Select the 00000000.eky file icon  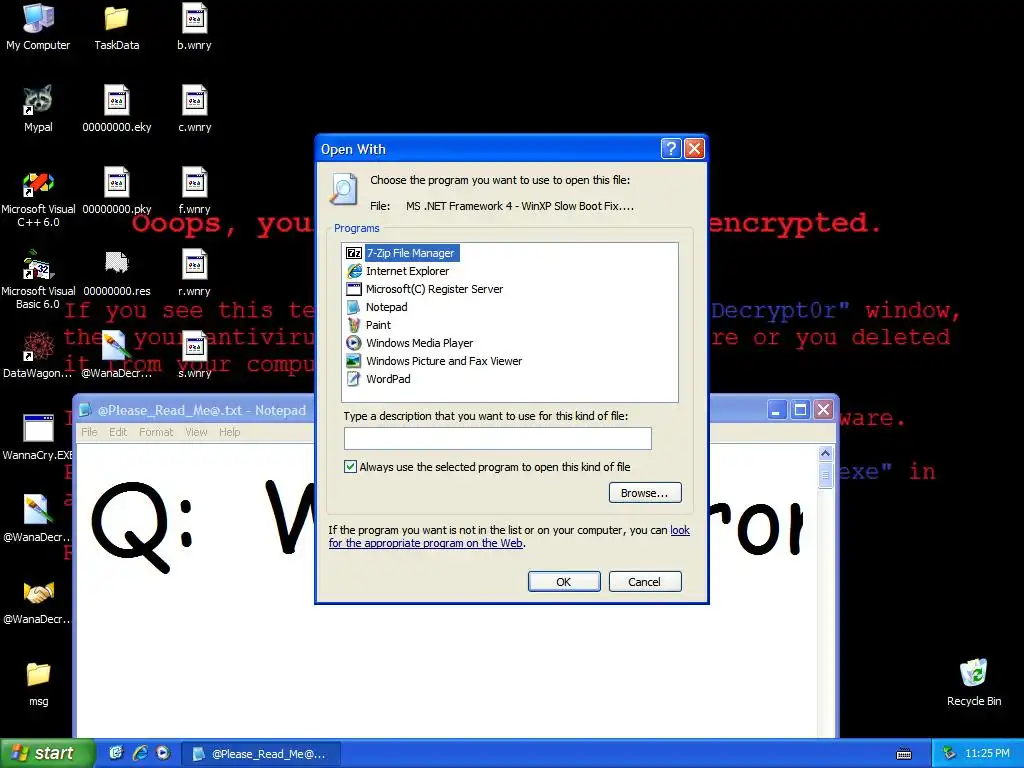pyautogui.click(x=116, y=109)
